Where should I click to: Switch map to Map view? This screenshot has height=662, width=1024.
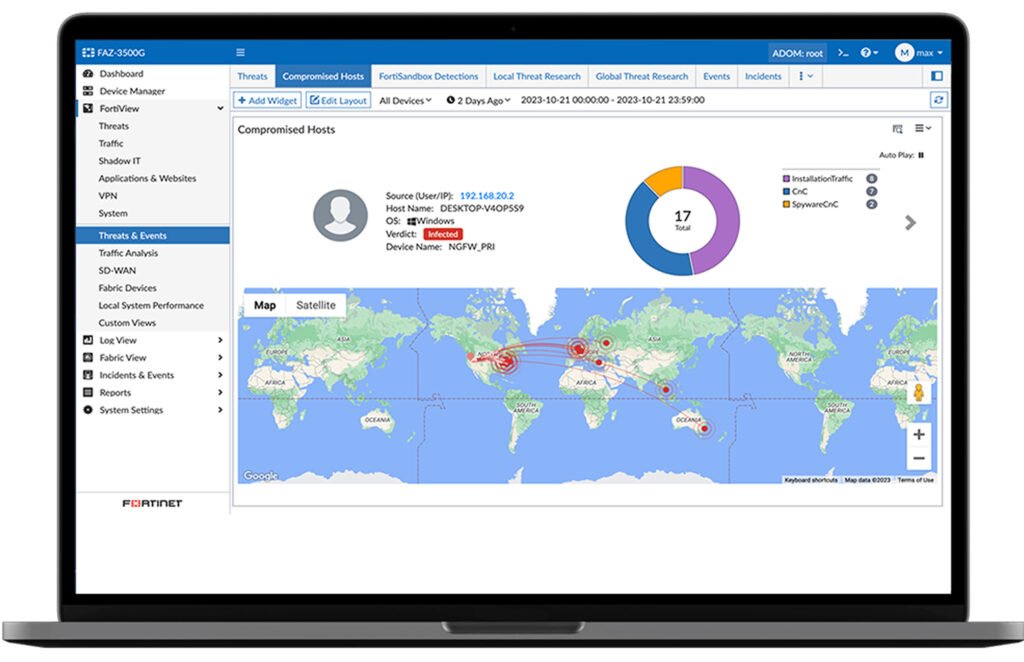[x=264, y=305]
